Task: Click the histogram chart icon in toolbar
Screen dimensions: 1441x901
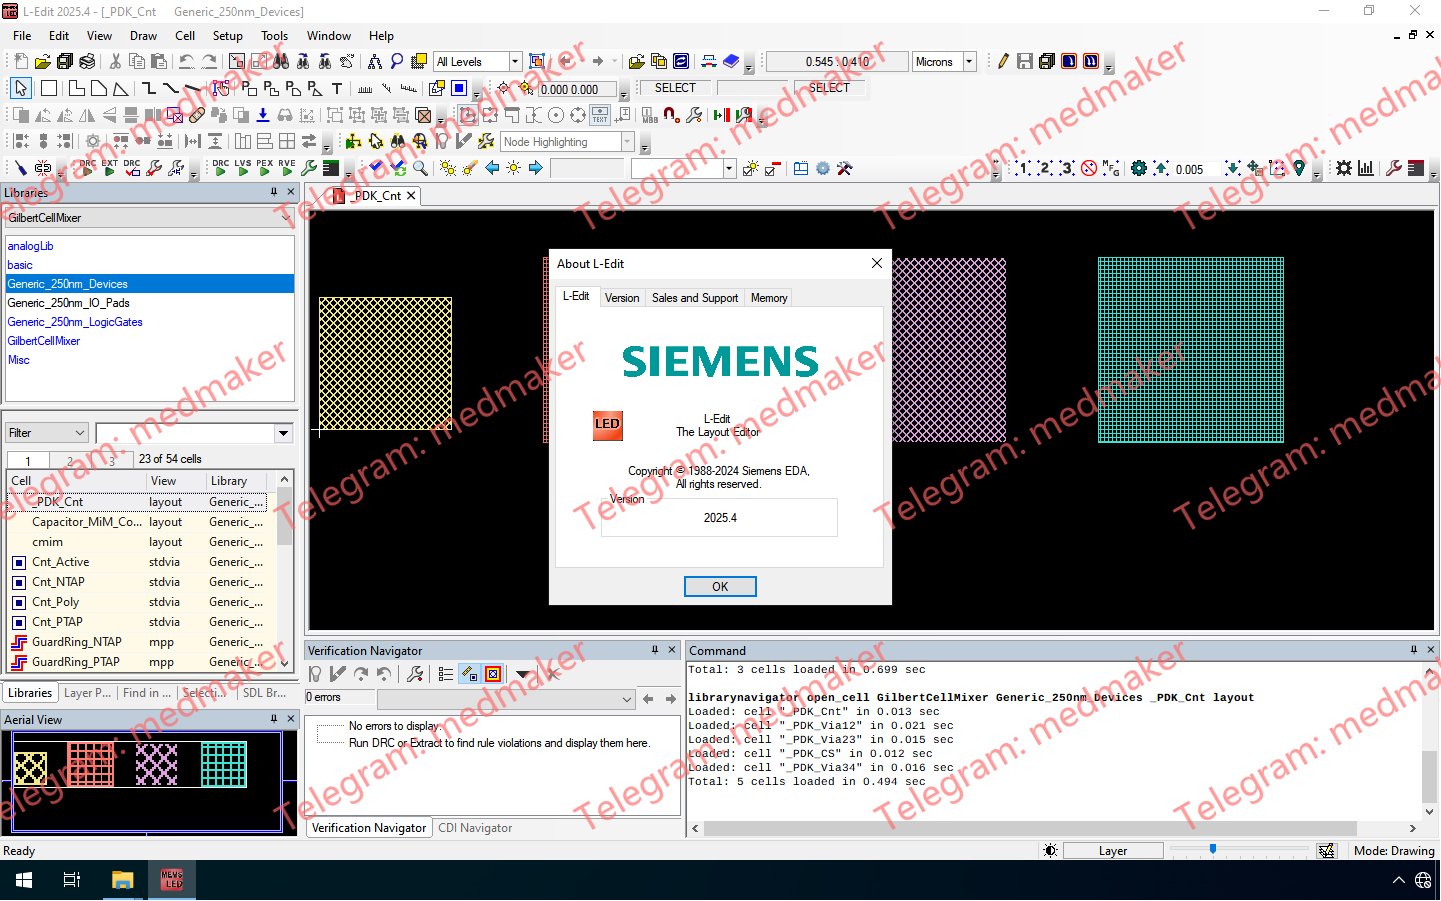Action: [x=1365, y=169]
